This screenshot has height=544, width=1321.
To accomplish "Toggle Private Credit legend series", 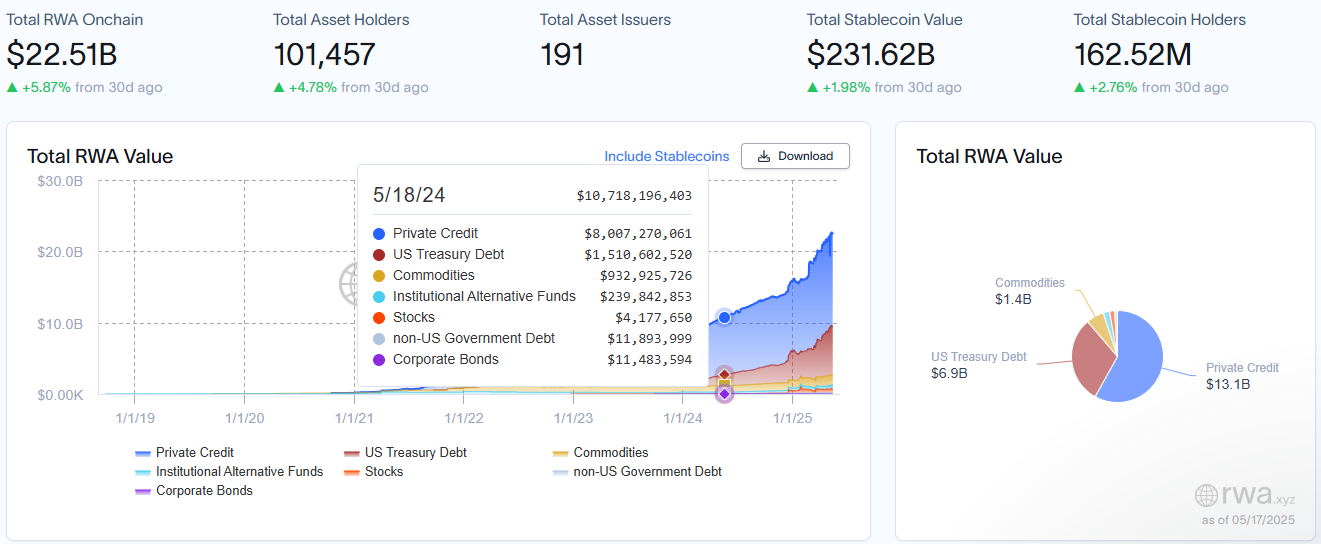I will (184, 452).
